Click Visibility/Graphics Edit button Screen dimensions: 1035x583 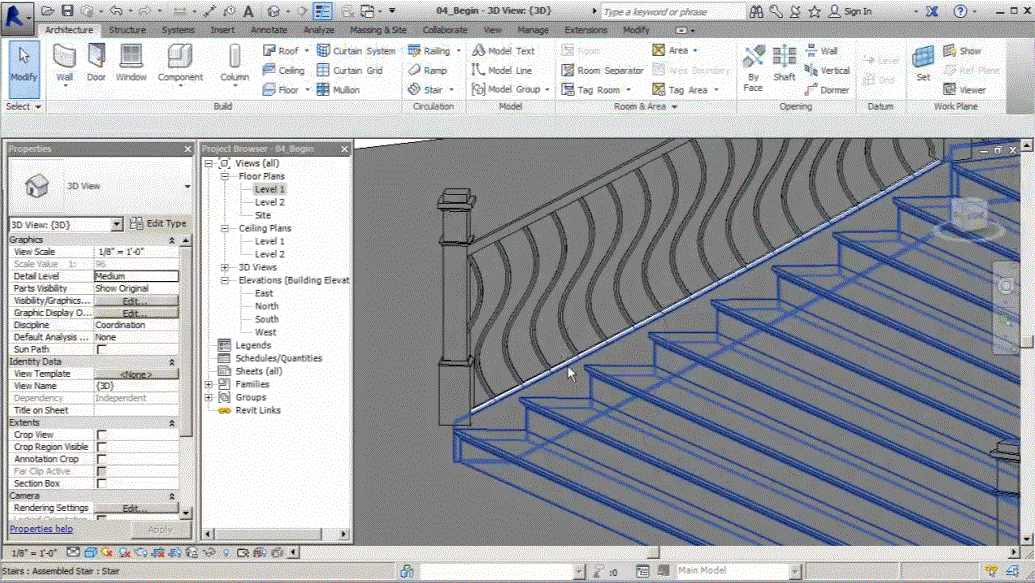tap(135, 301)
